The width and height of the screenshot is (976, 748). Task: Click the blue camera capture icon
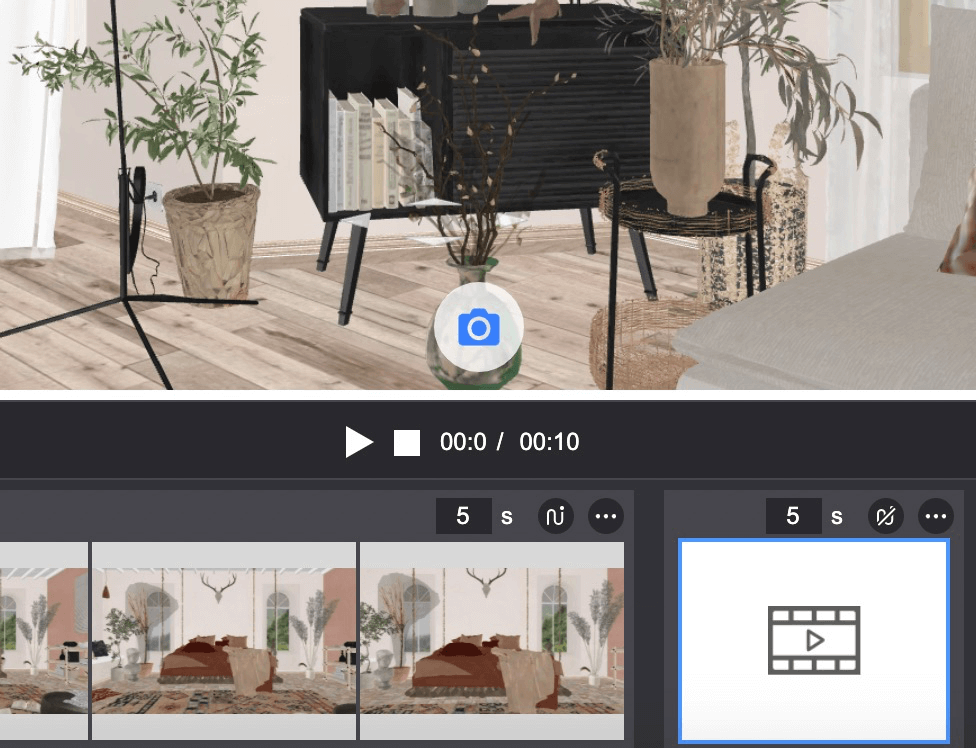(478, 328)
